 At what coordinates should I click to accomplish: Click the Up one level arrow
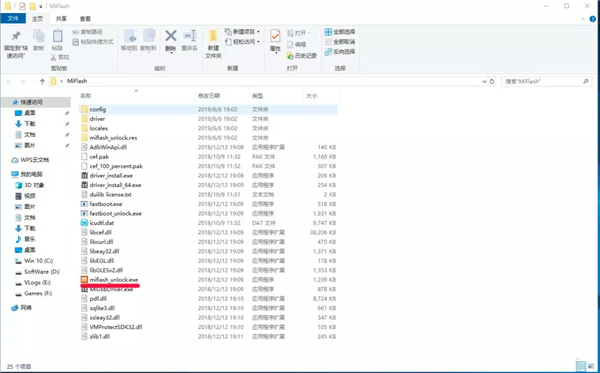42,81
